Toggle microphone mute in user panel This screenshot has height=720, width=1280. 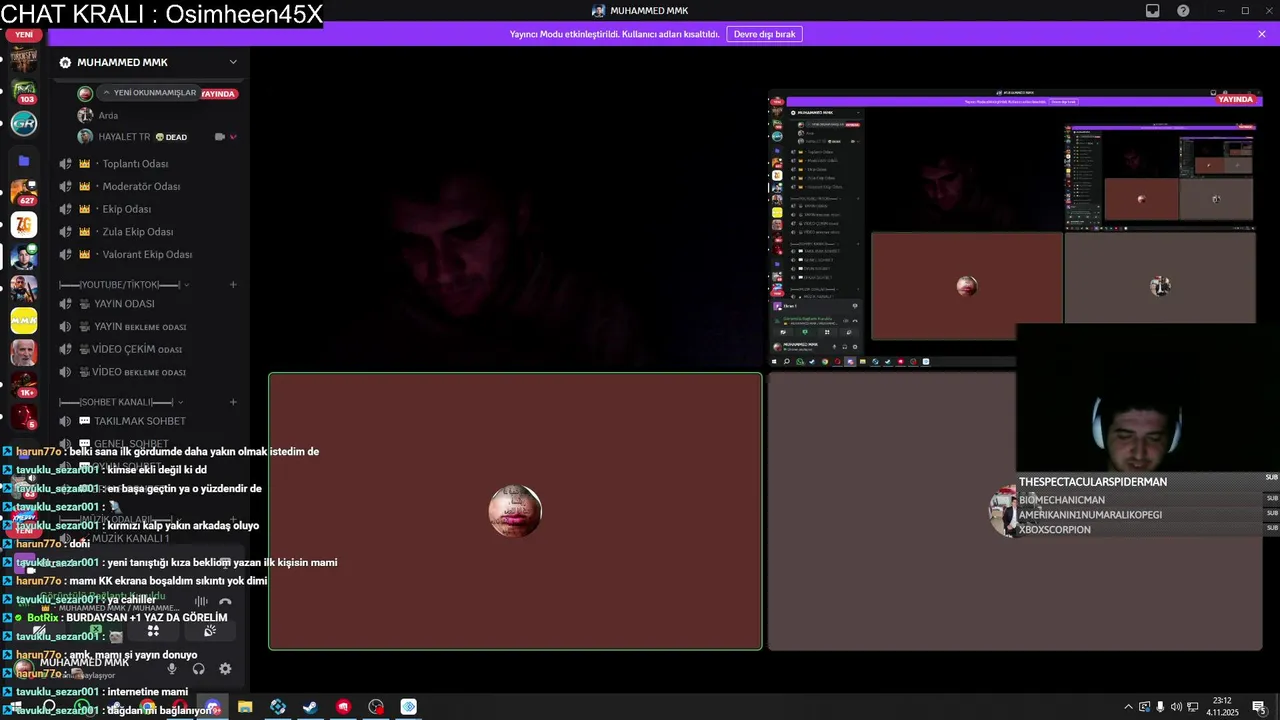pyautogui.click(x=172, y=669)
